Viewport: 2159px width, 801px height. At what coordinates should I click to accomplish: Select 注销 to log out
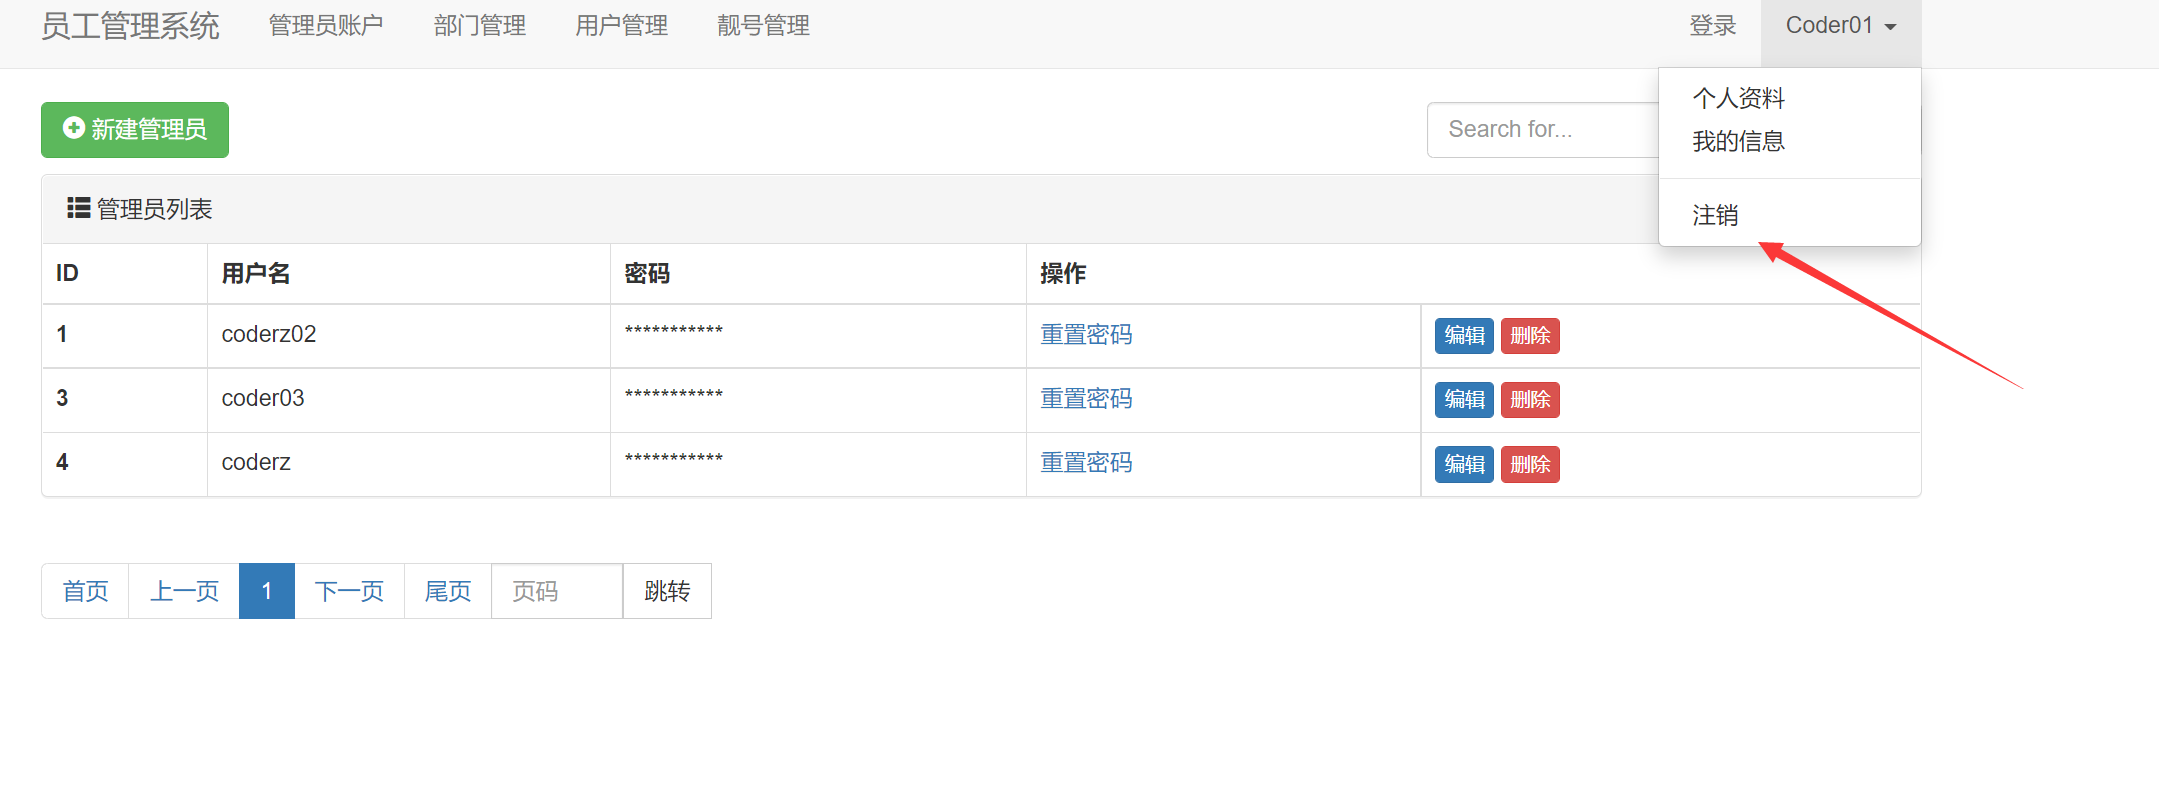pos(1715,215)
